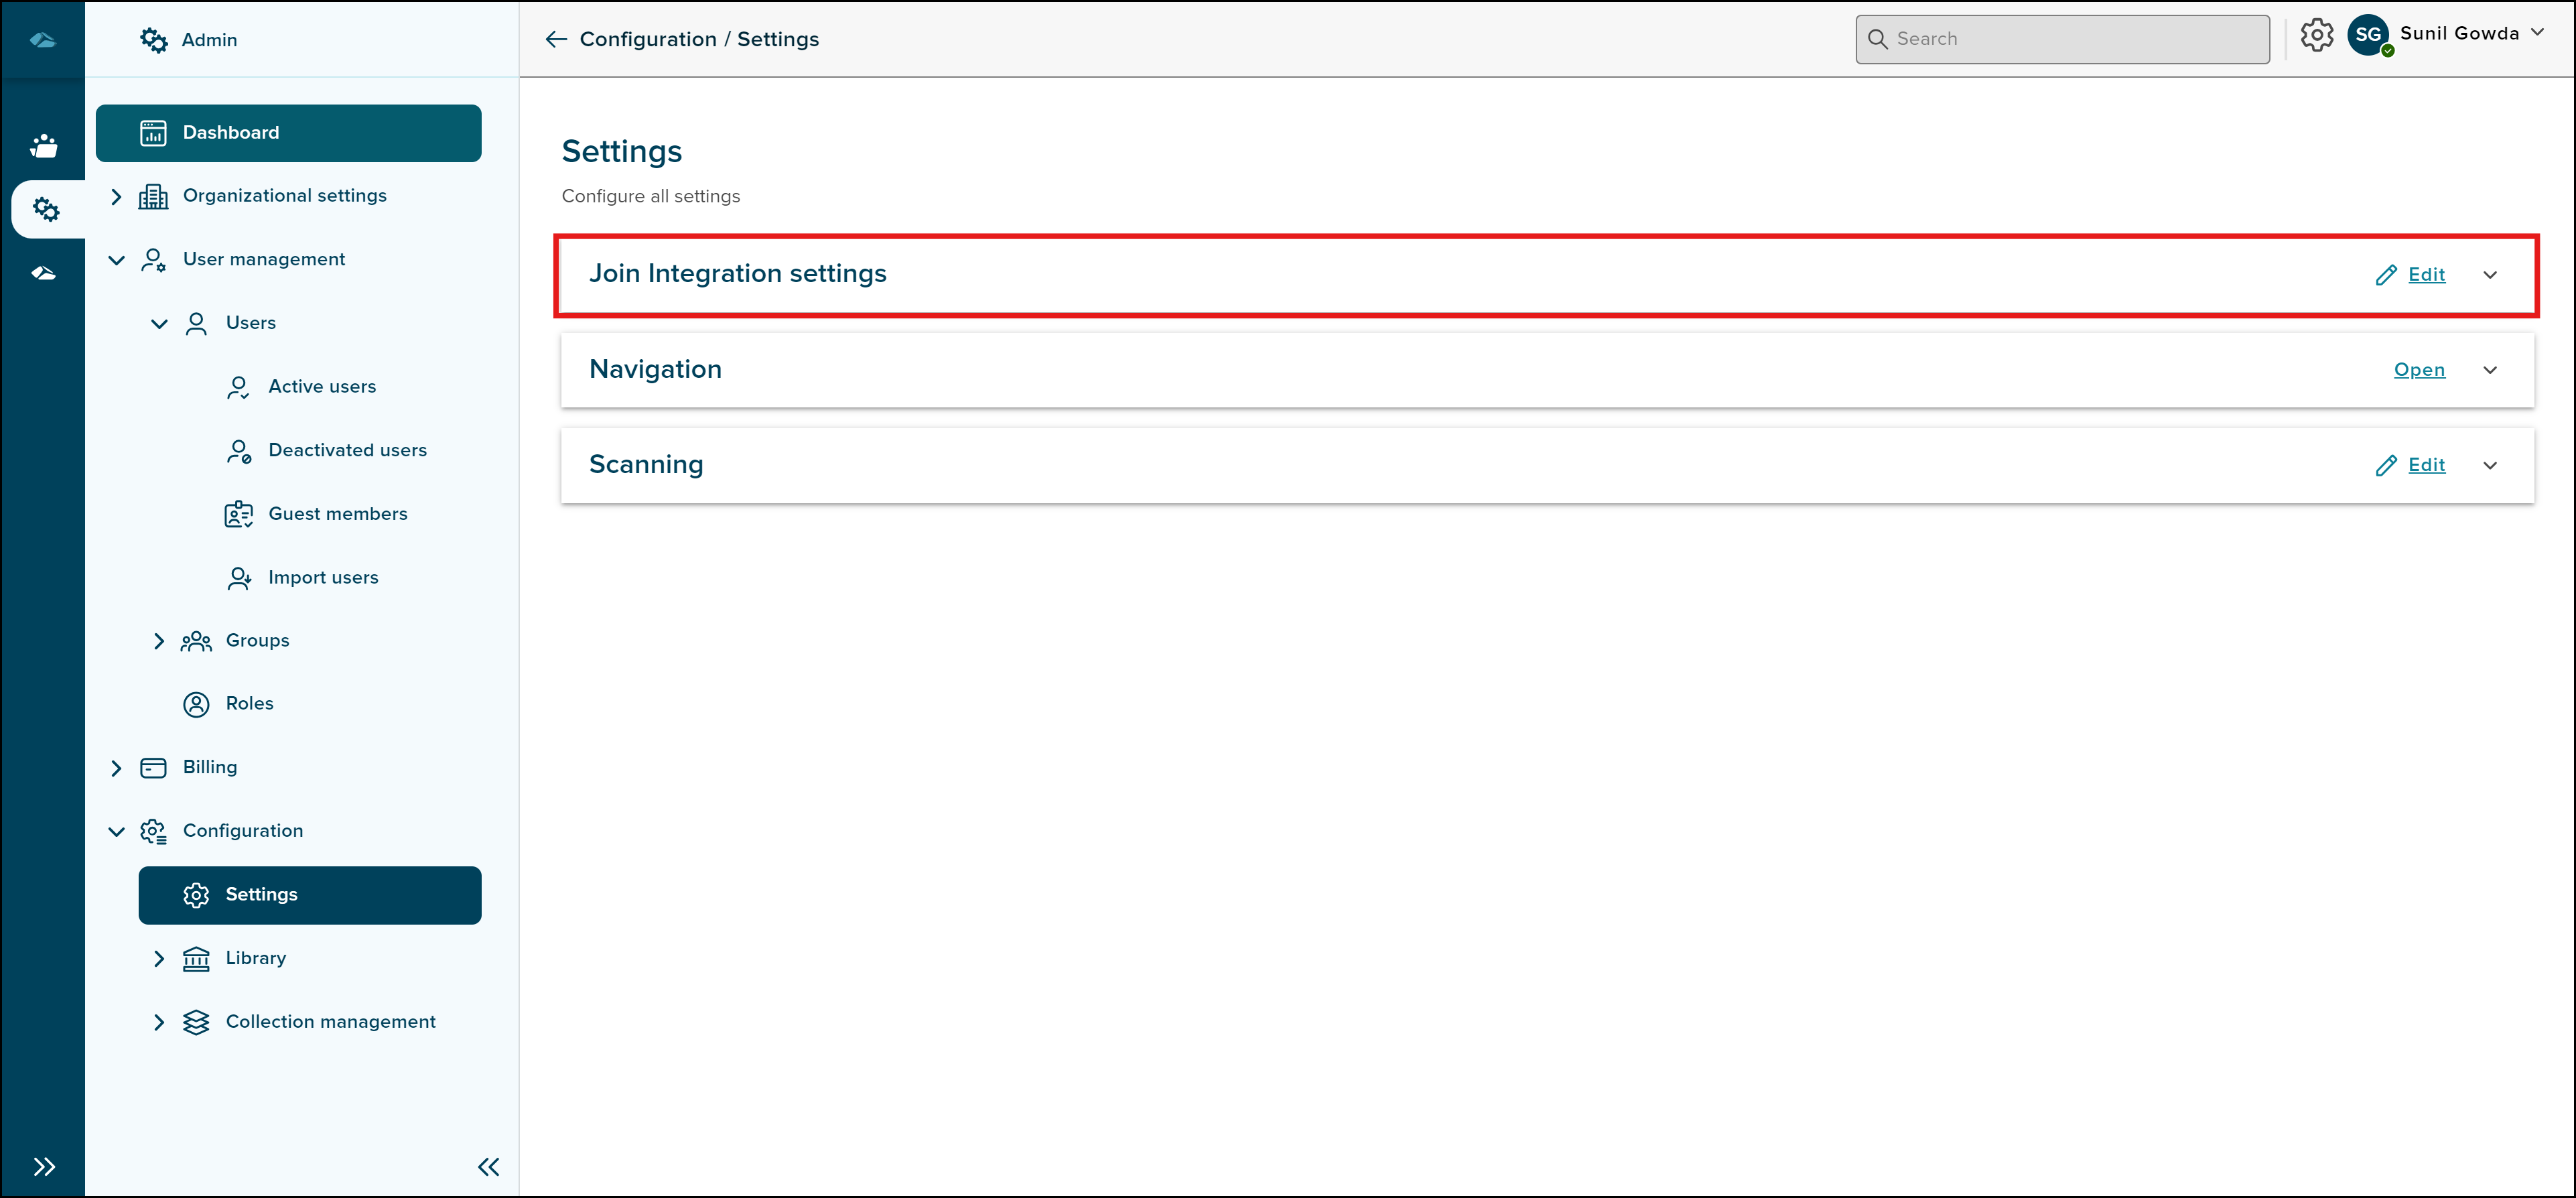Click the Deactivated users icon

coord(238,450)
